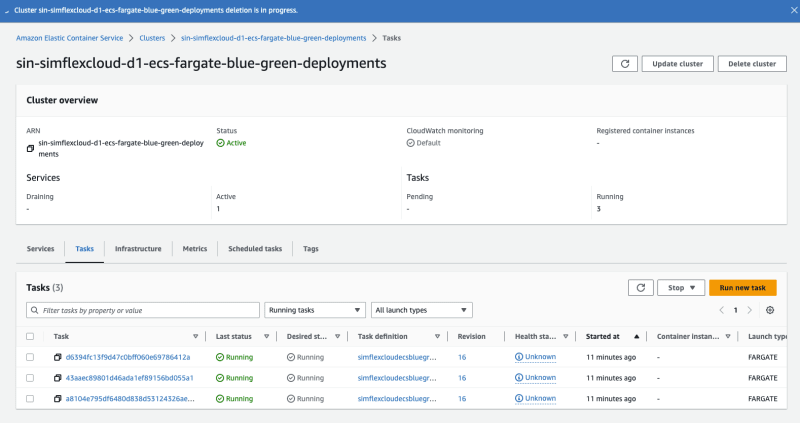The height and width of the screenshot is (423, 800).
Task: Close the deletion in progress banner
Action: pyautogui.click(x=794, y=10)
